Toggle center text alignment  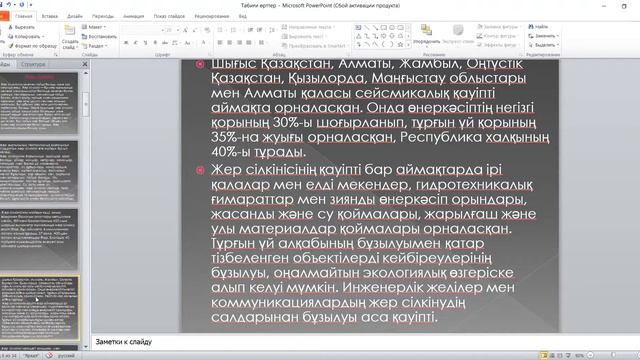pyautogui.click(x=230, y=42)
